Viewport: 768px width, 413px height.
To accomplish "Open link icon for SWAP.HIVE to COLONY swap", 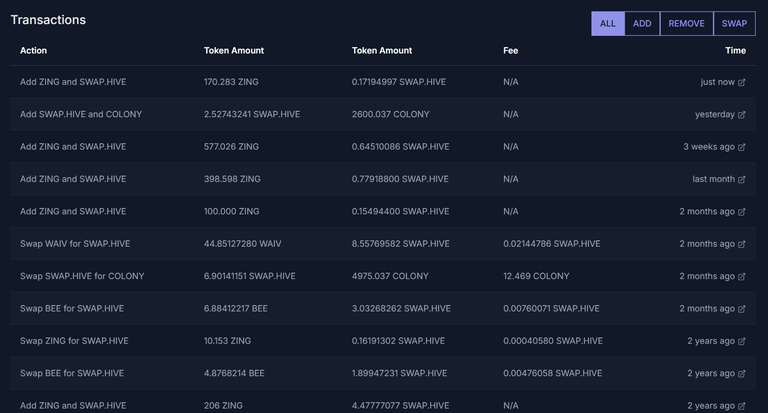I will click(x=742, y=276).
